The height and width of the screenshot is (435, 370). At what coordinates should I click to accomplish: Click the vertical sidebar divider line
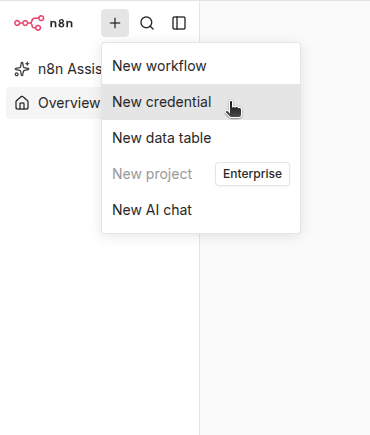200,333
